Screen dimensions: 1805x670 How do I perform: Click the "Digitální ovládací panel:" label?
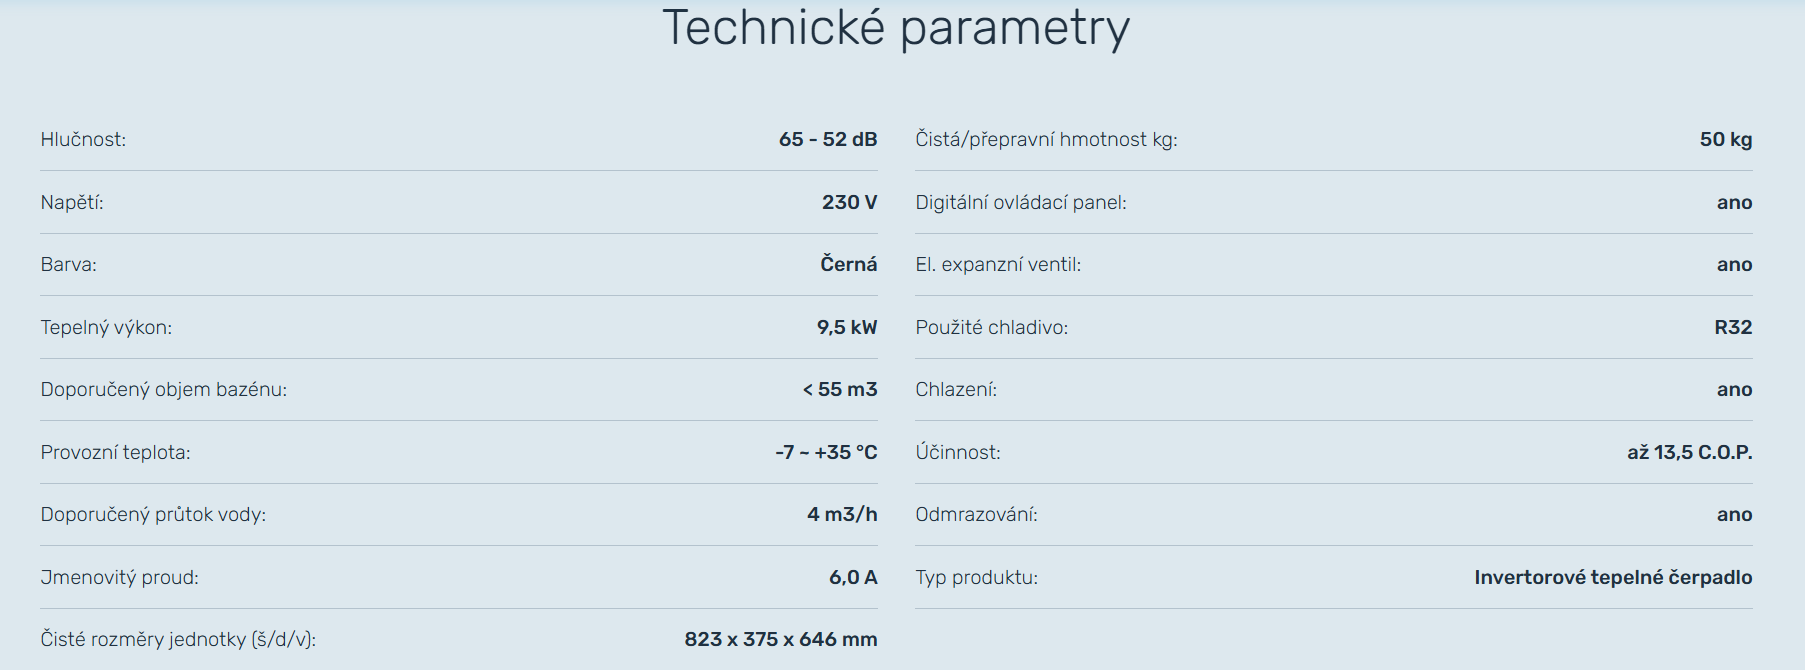tap(1020, 203)
